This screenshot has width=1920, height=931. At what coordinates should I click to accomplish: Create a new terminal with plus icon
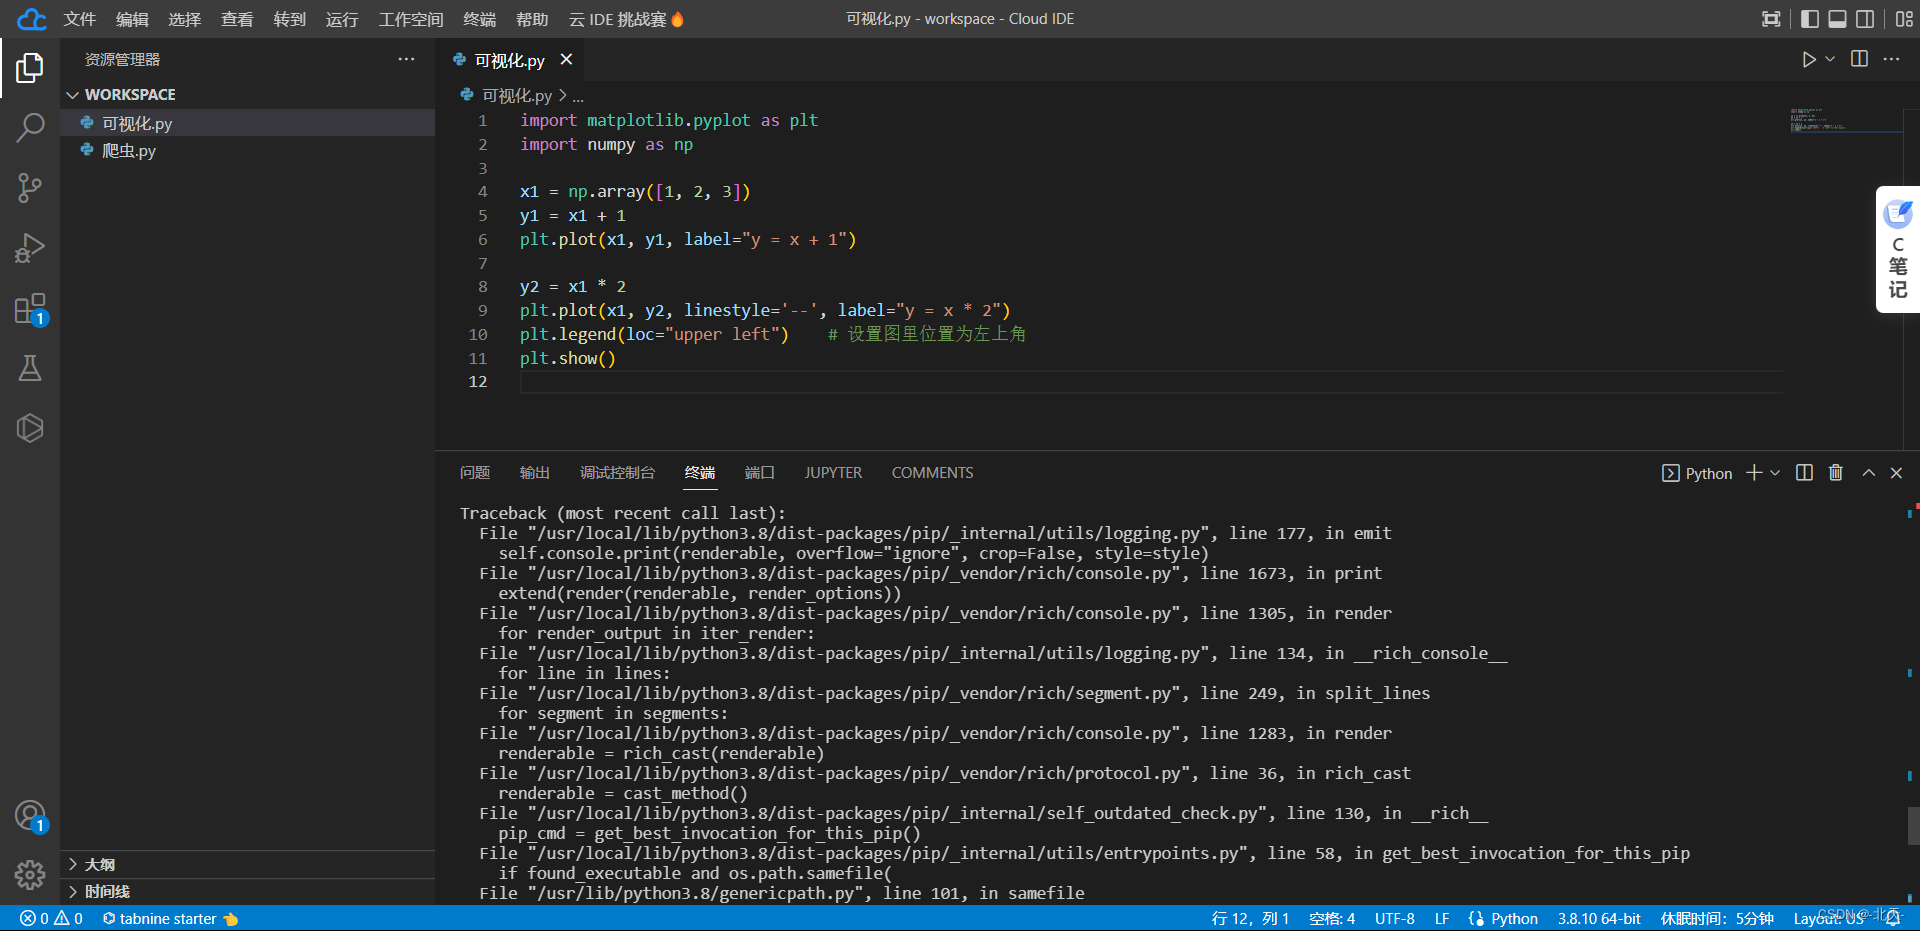1753,473
